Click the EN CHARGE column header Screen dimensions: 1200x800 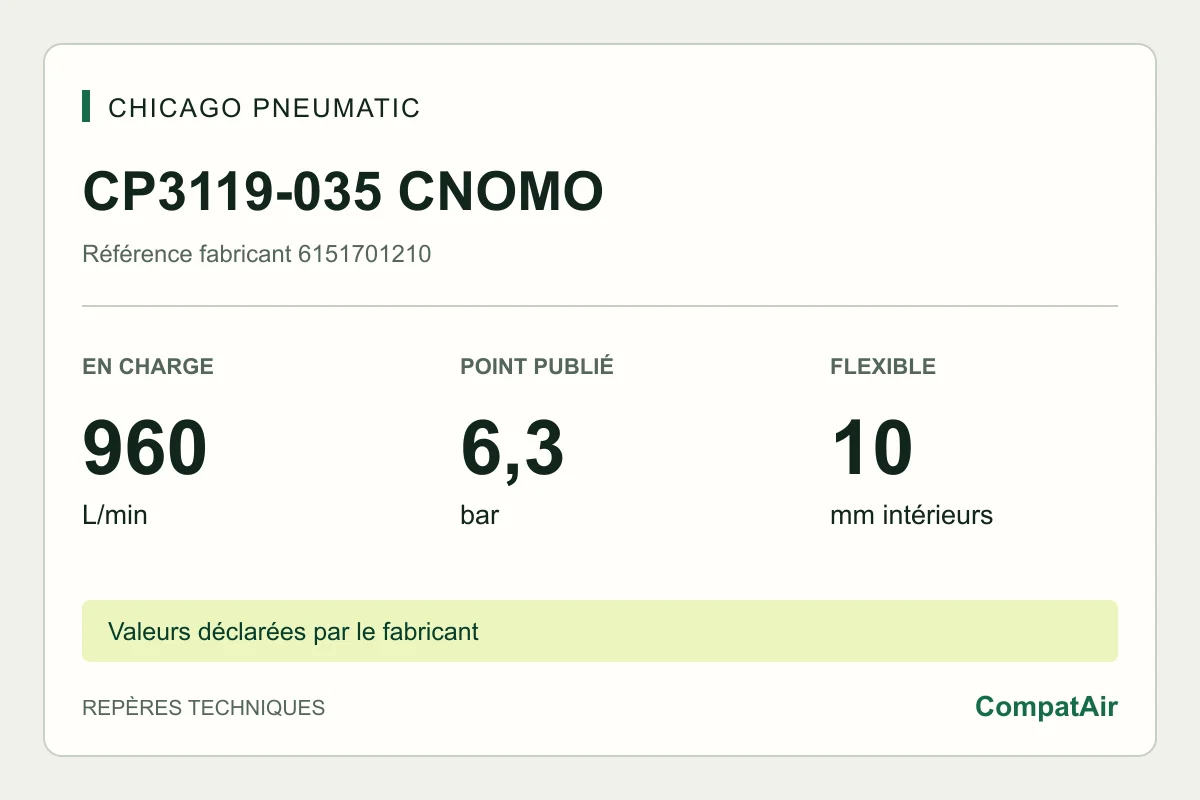[148, 366]
